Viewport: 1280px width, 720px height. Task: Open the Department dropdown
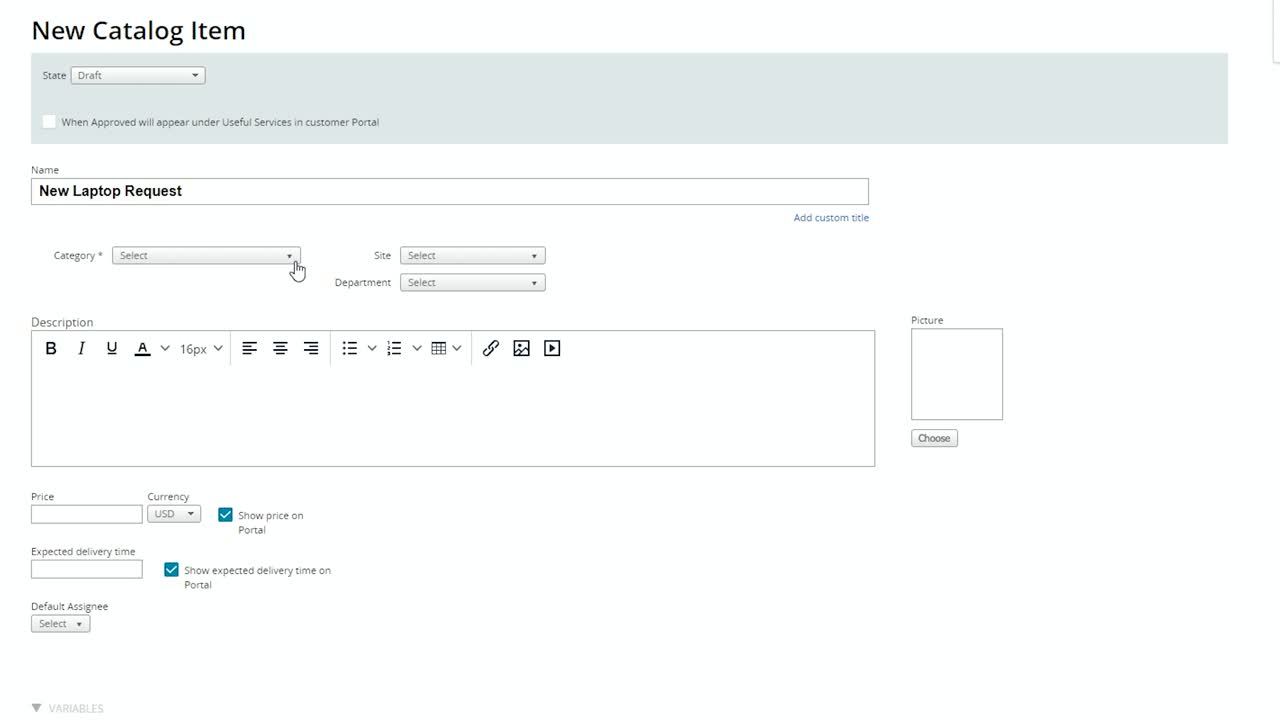tap(472, 283)
